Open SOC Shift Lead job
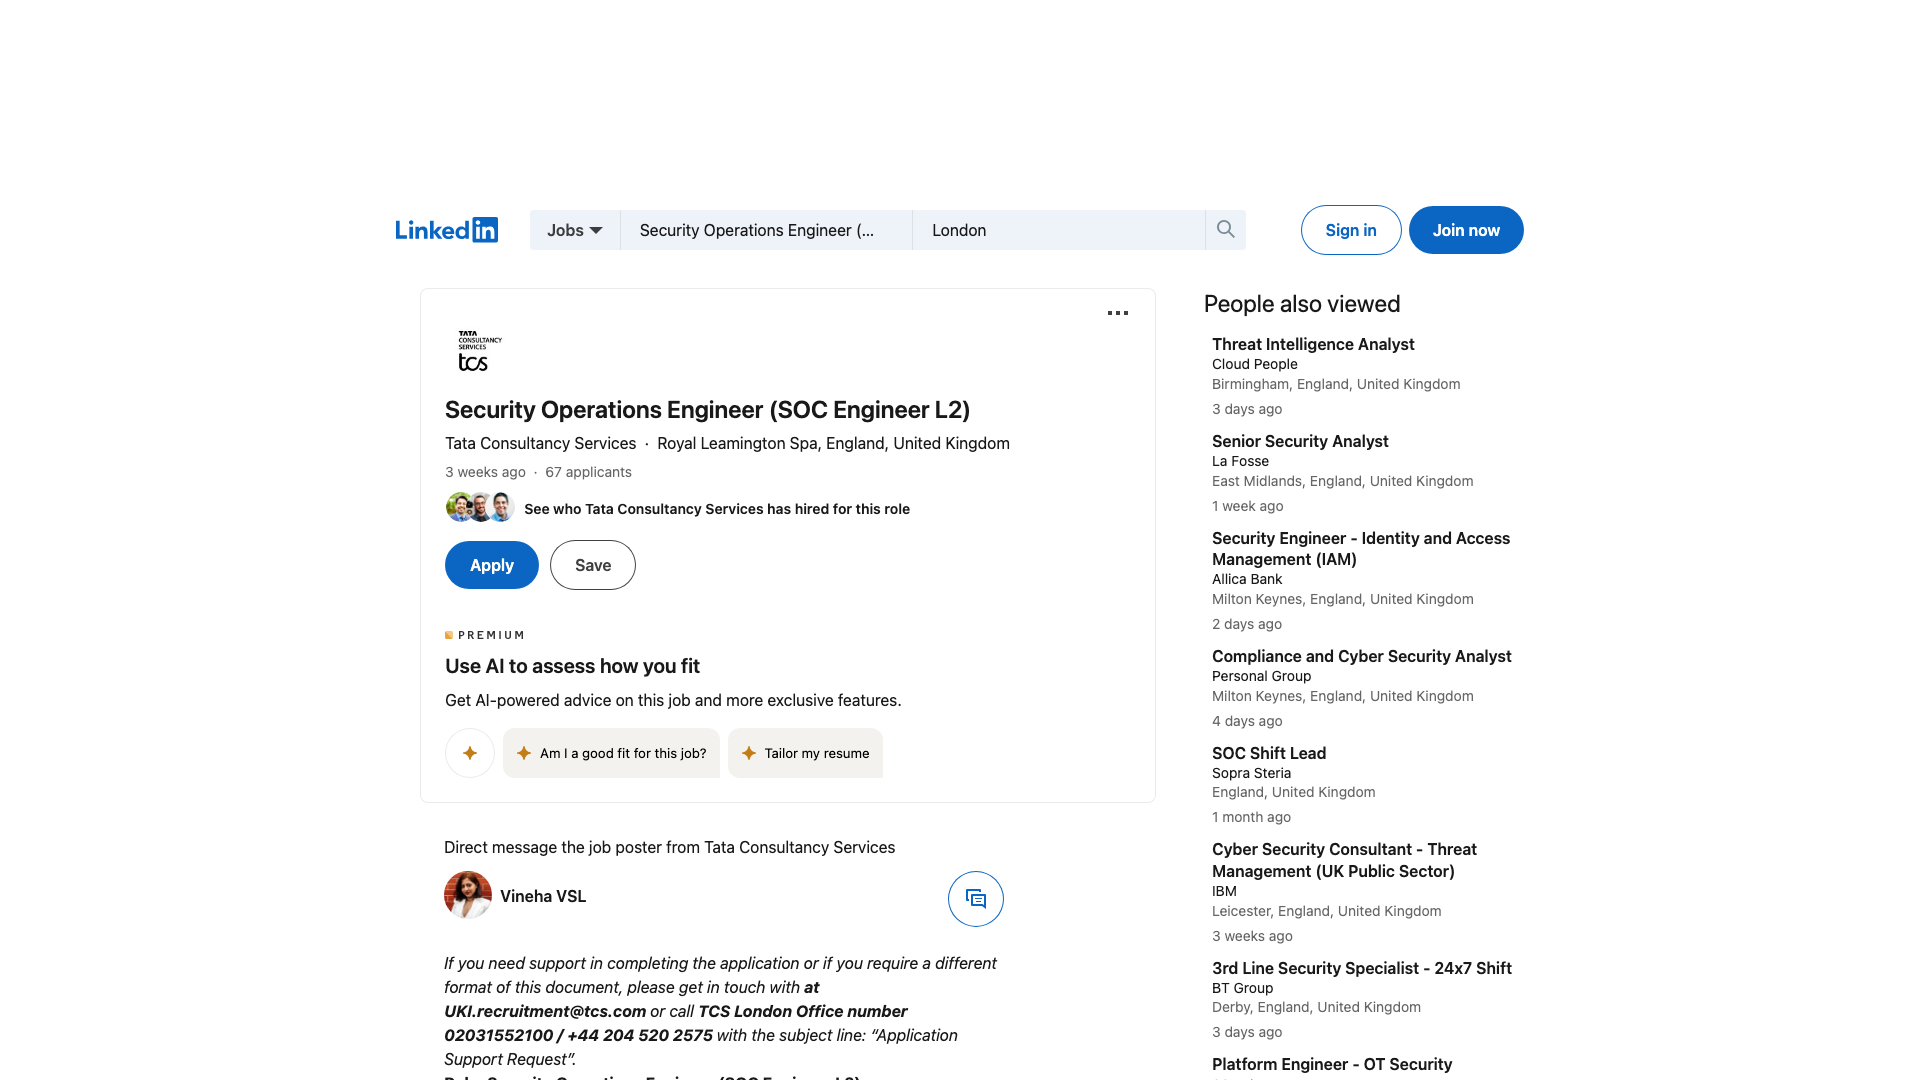Screen dimensions: 1920x1080 (x=1269, y=753)
